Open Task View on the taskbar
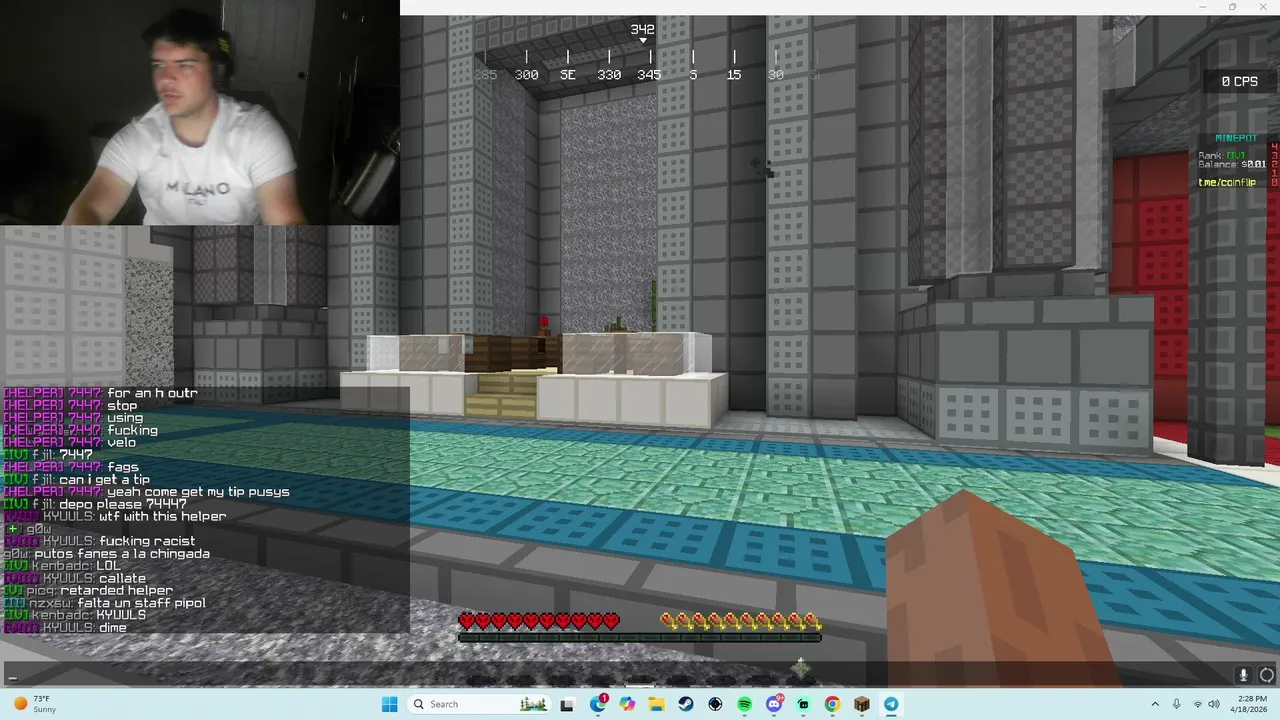Screen dimensions: 1280x720 [567, 704]
